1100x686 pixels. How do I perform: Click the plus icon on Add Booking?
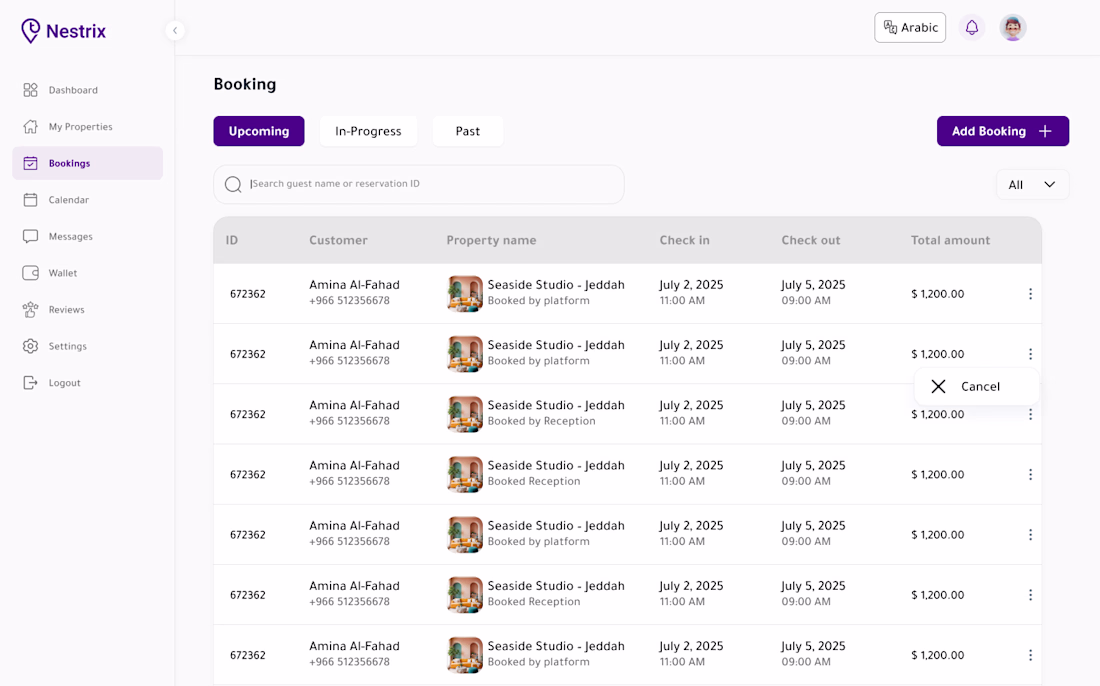click(x=1045, y=131)
